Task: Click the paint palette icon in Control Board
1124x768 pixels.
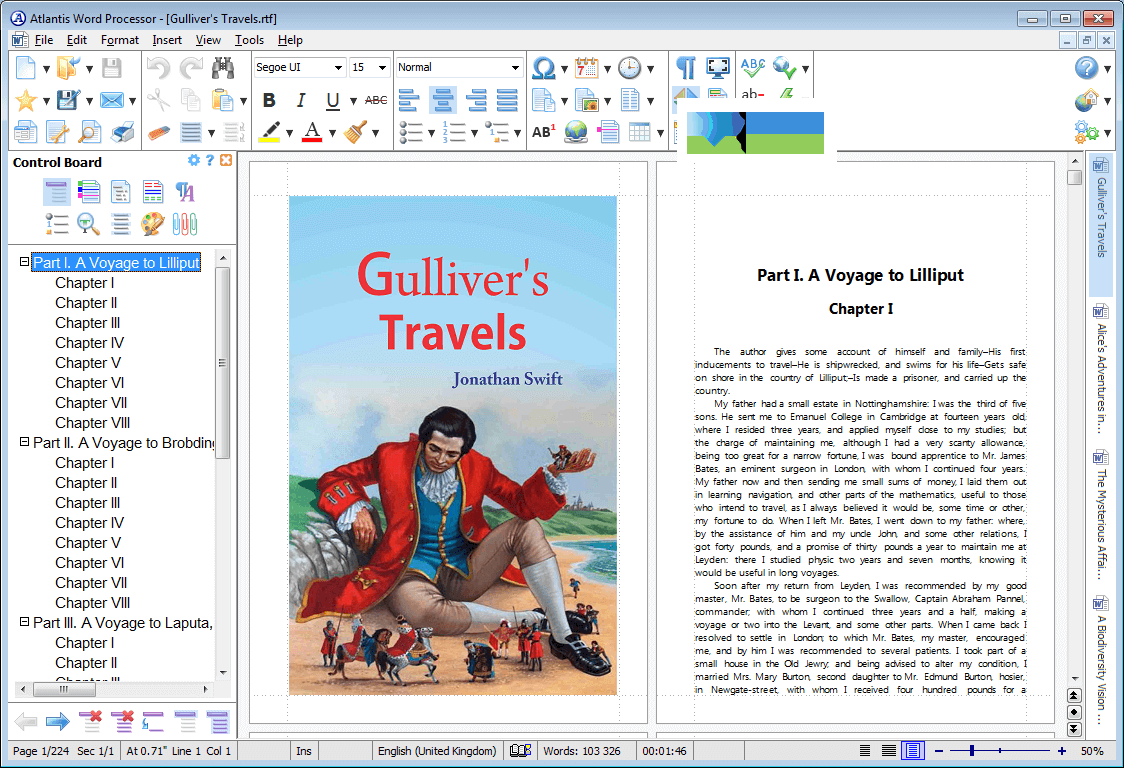Action: click(x=152, y=224)
